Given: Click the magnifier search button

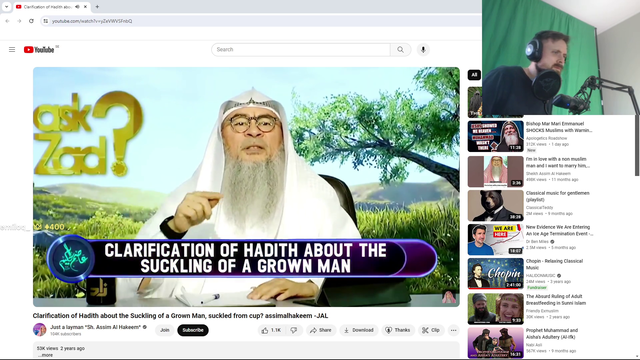Looking at the screenshot, I should click(400, 49).
